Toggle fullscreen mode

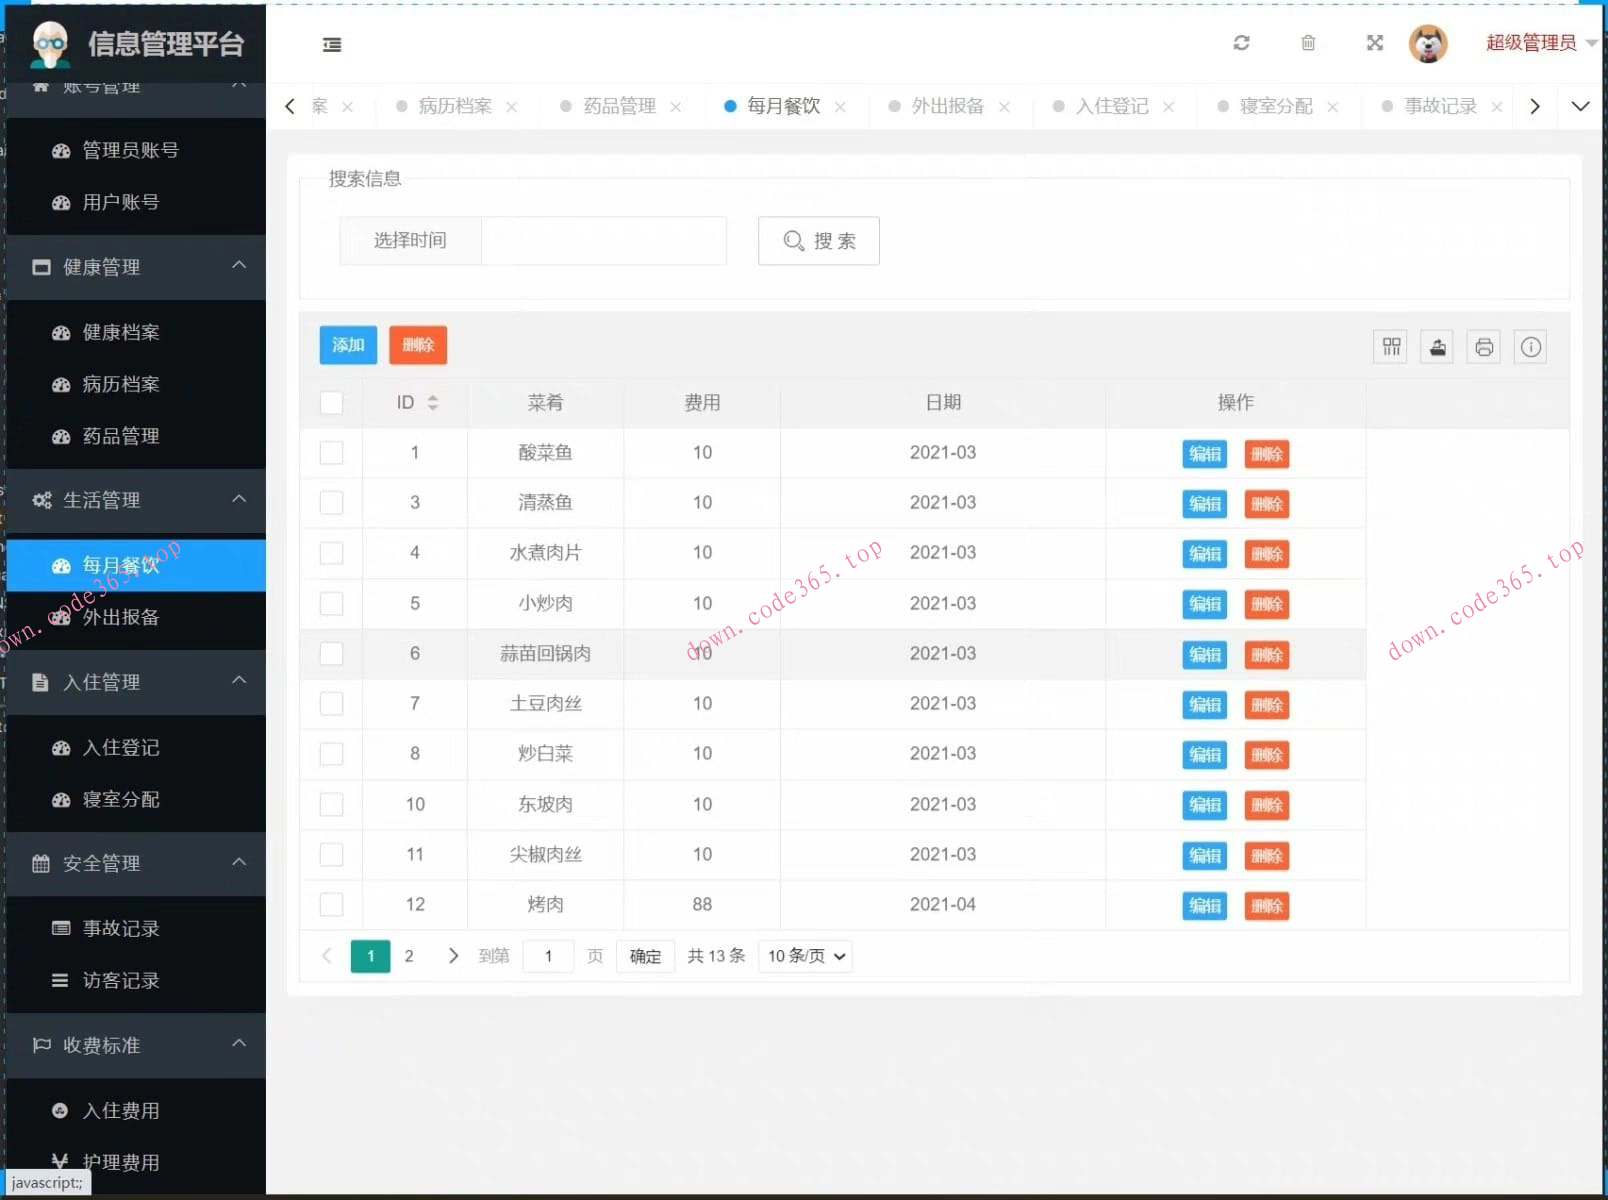(1374, 43)
